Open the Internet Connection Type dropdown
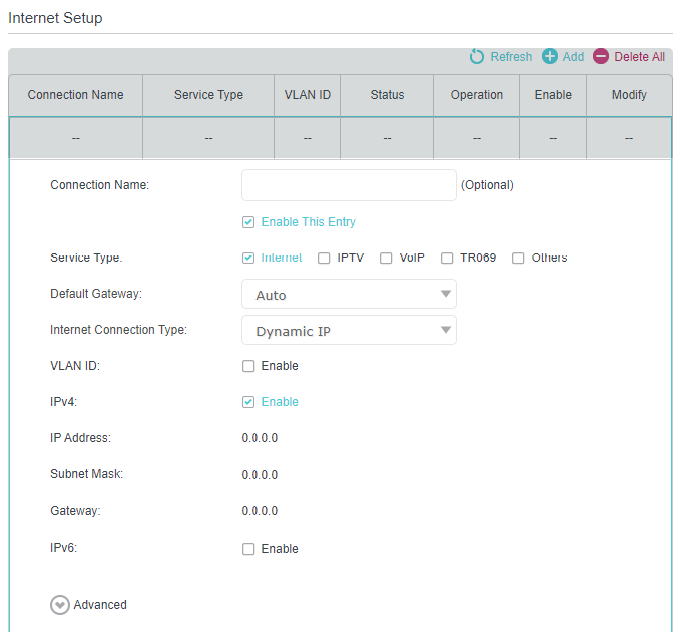Viewport: 679px width, 632px height. (x=349, y=330)
